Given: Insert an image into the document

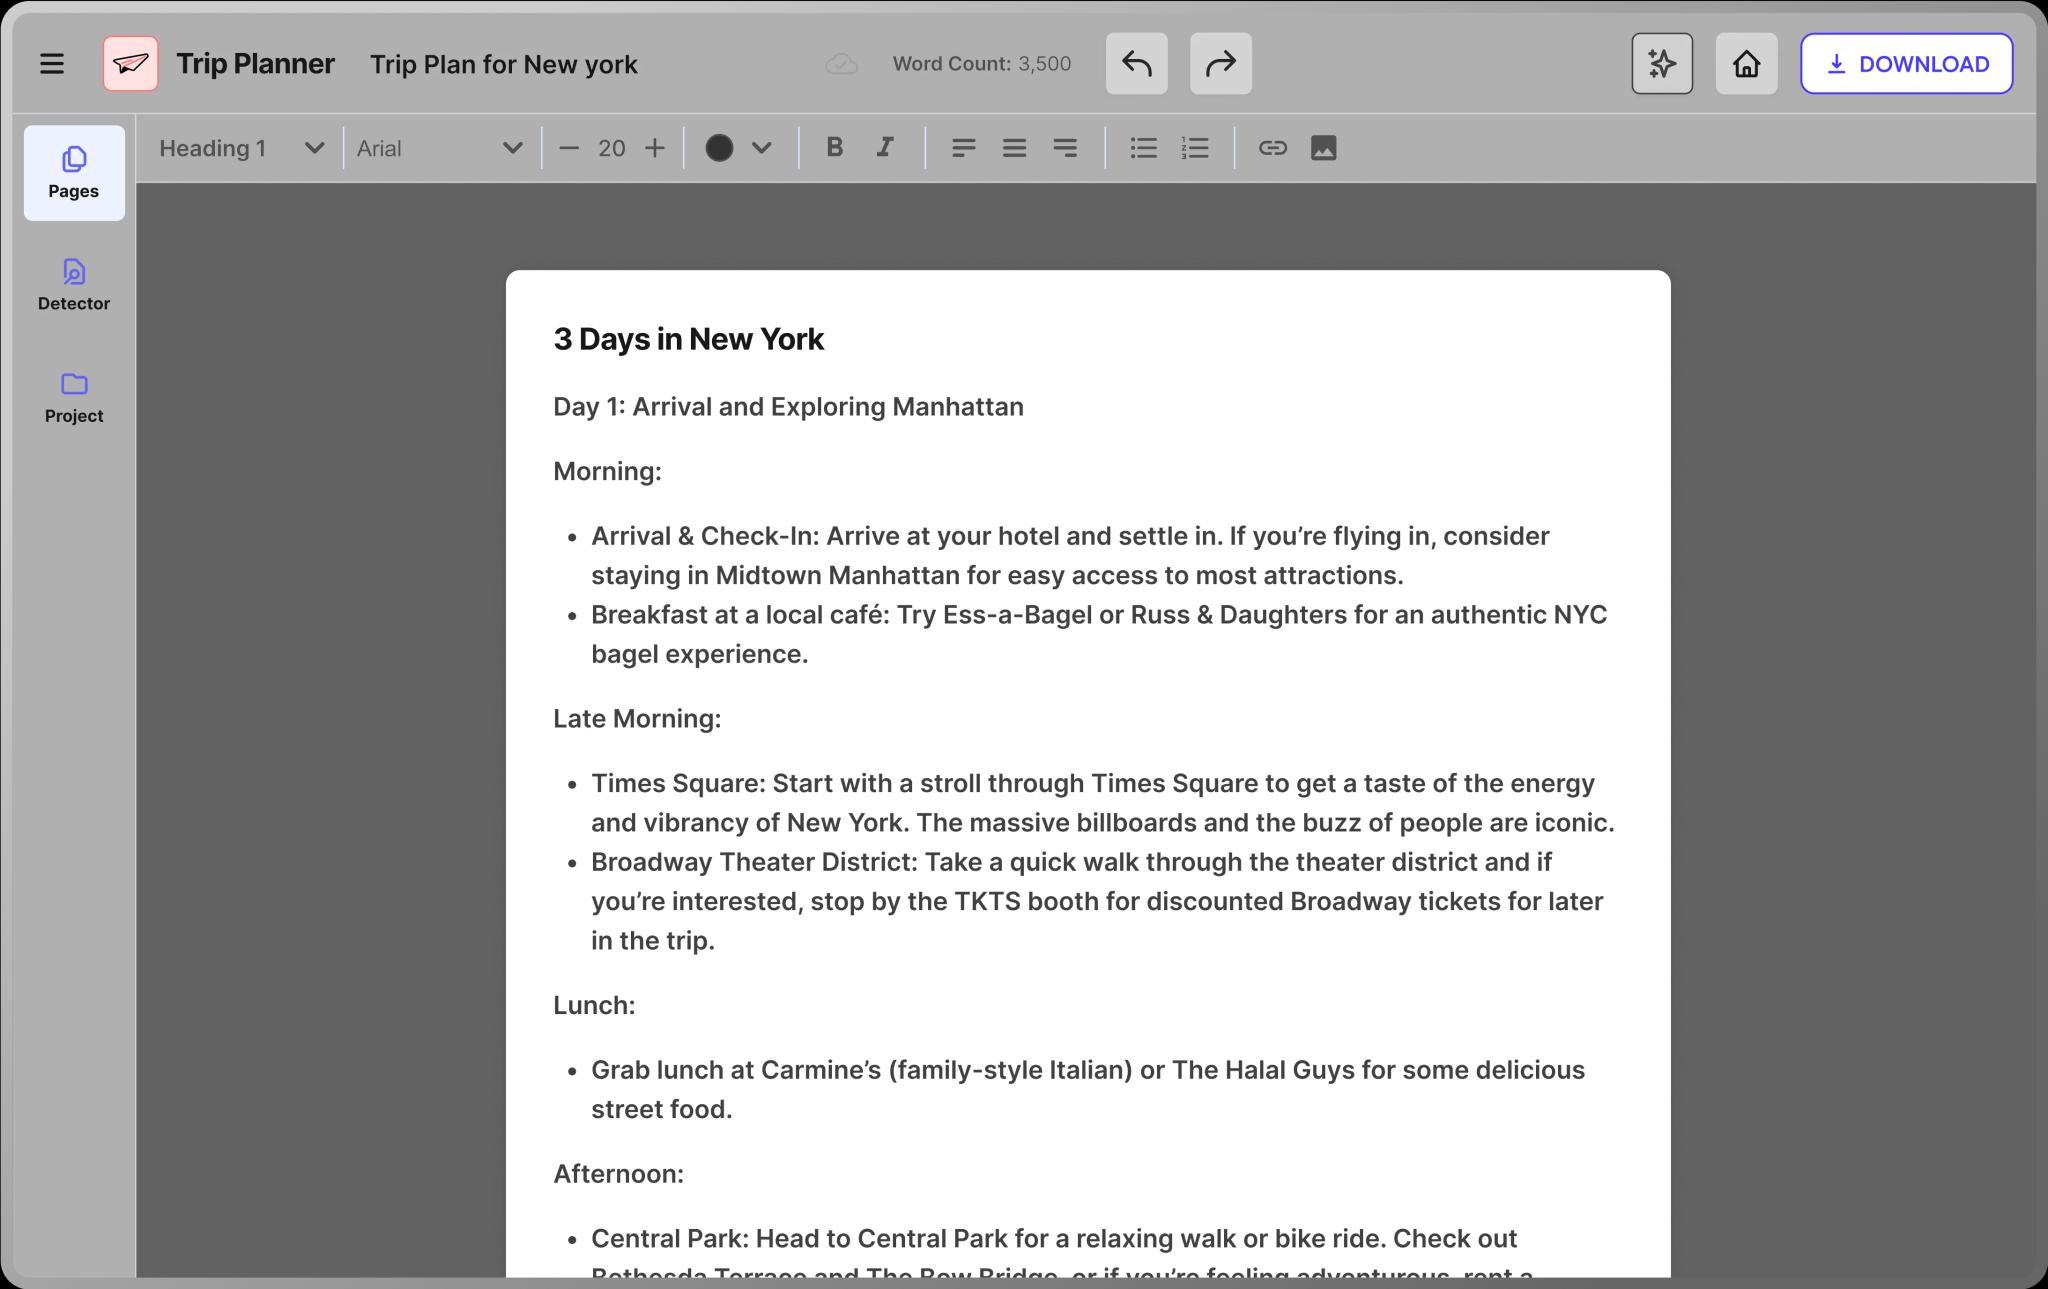Looking at the screenshot, I should pos(1323,148).
